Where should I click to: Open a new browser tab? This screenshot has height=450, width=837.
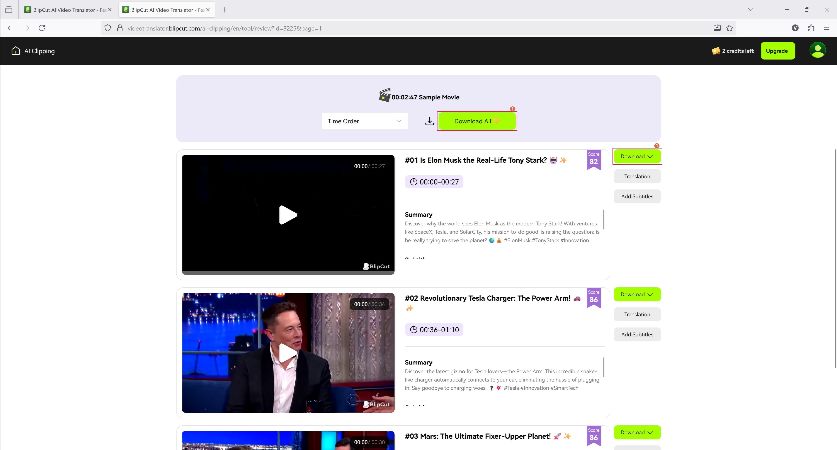tap(224, 10)
